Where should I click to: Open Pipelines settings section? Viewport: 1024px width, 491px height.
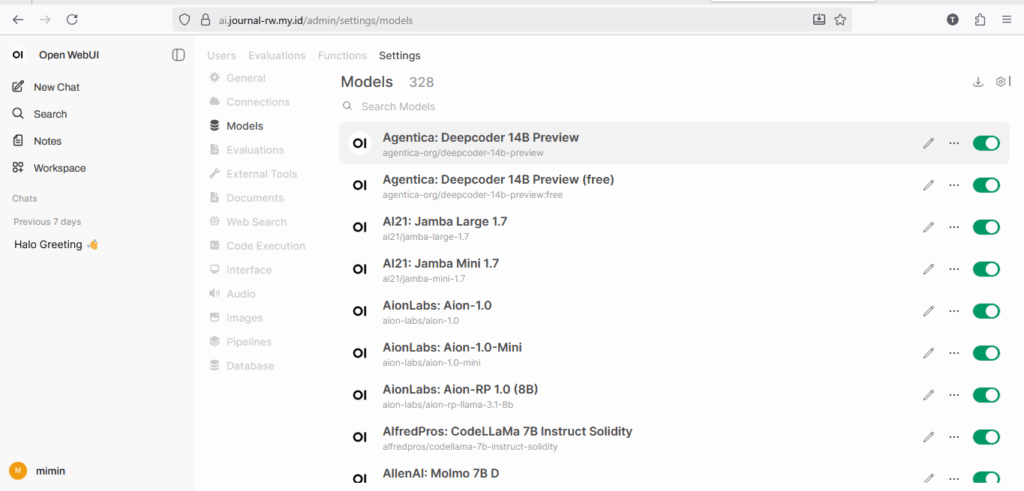pos(240,342)
